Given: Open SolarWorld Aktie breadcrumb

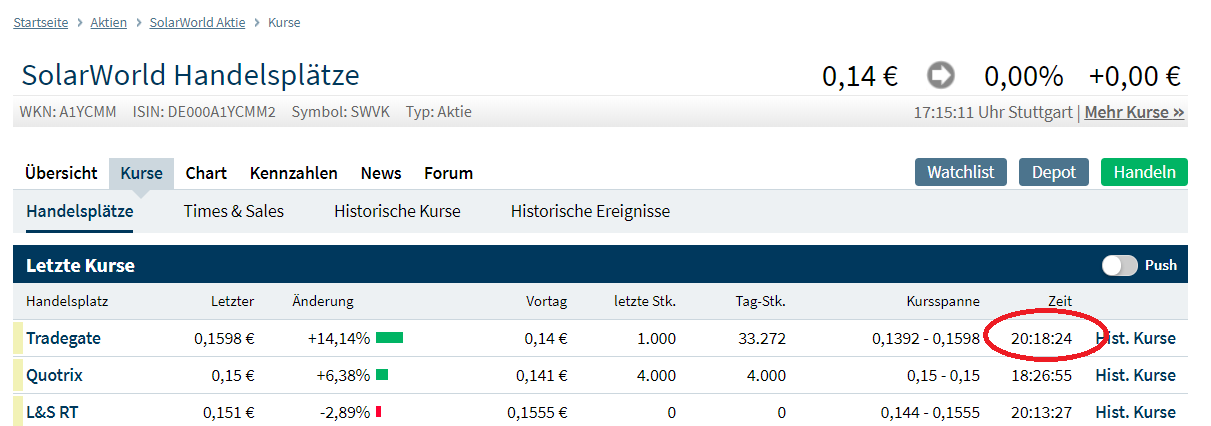Looking at the screenshot, I should [197, 22].
